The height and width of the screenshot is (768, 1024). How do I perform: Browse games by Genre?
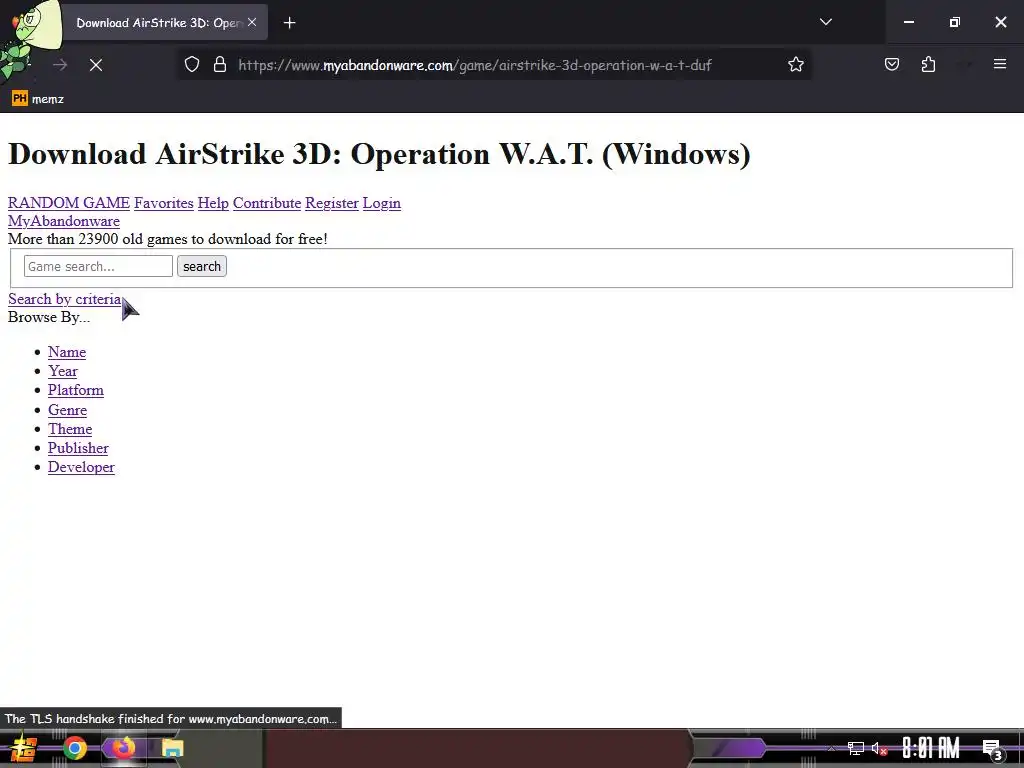click(x=67, y=409)
